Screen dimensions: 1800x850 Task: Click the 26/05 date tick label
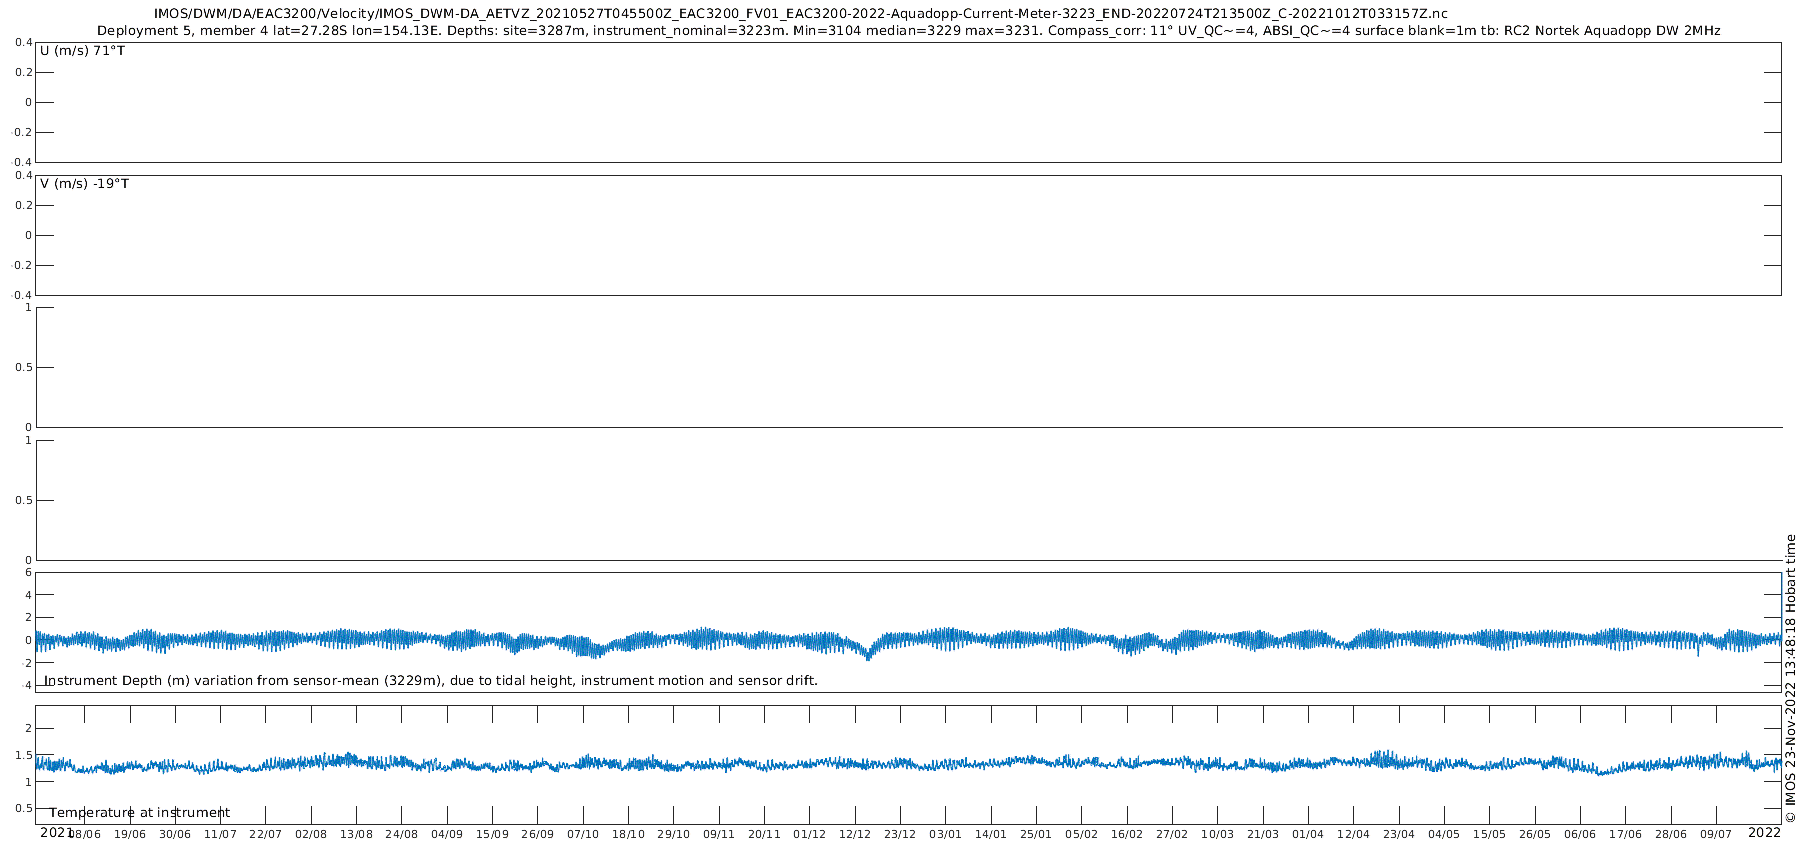point(1535,834)
